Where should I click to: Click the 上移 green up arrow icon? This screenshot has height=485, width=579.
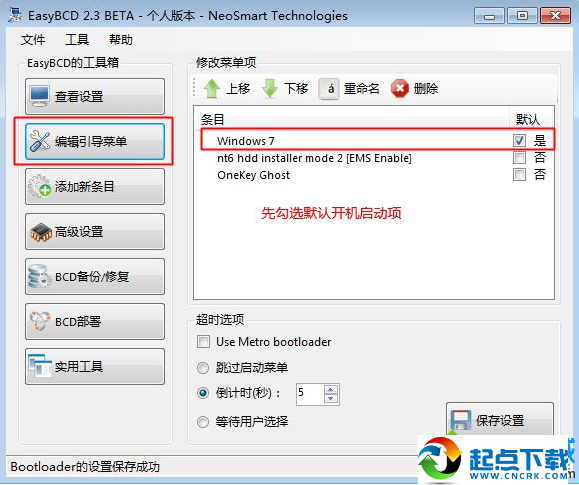click(212, 89)
